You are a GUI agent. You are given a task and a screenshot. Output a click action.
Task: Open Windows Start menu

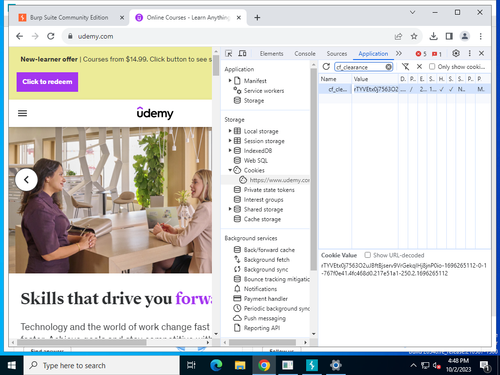12,365
